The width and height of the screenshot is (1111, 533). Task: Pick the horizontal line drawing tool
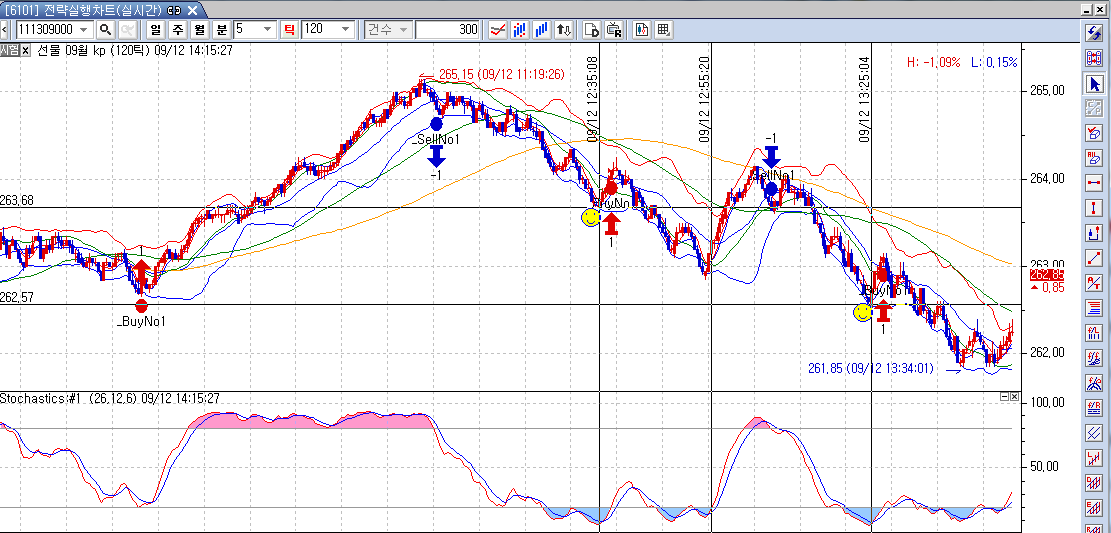pyautogui.click(x=1093, y=183)
